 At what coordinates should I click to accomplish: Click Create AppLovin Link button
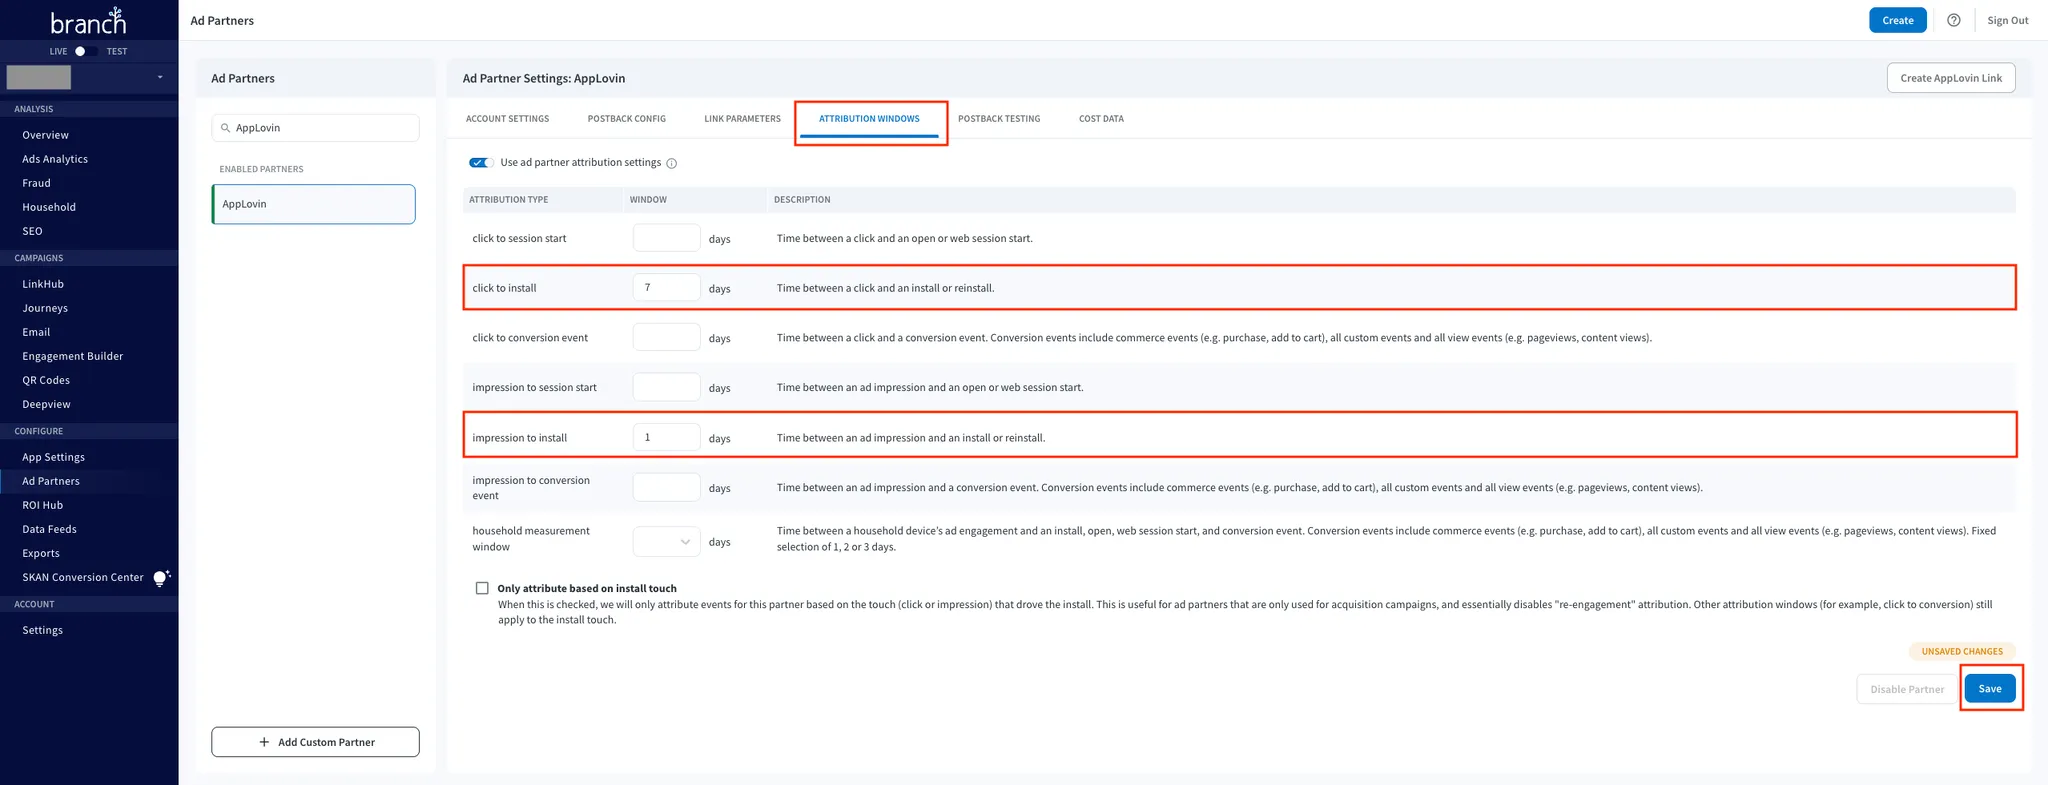[1950, 78]
